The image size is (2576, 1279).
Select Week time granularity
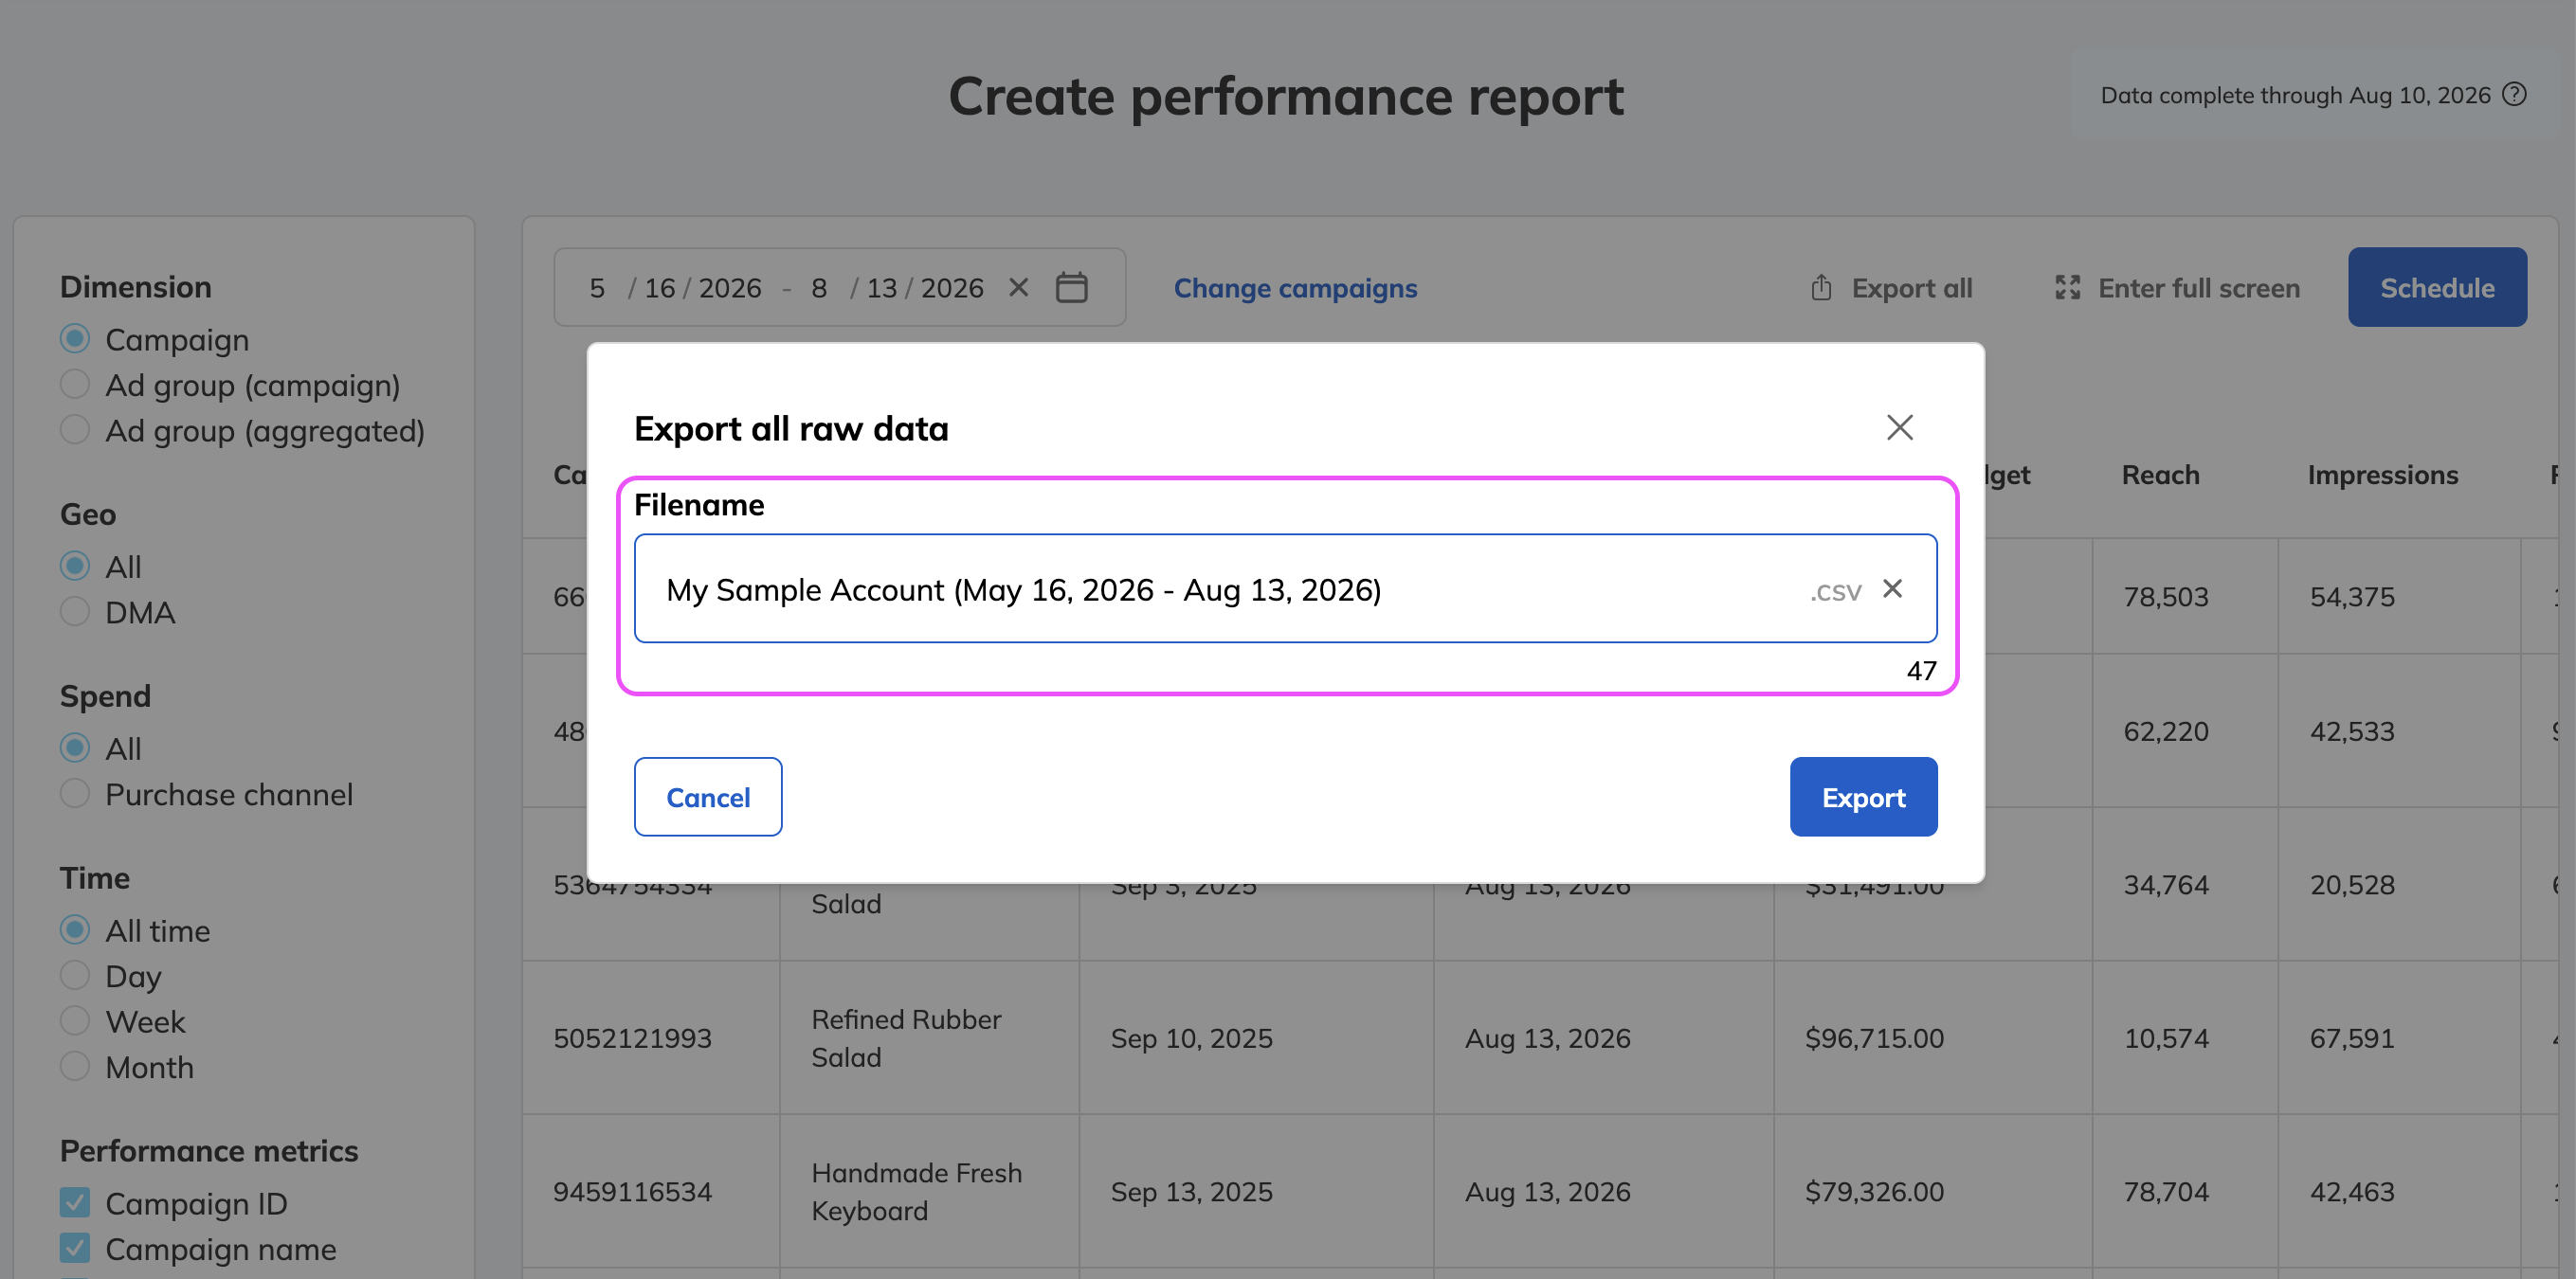tap(74, 1021)
